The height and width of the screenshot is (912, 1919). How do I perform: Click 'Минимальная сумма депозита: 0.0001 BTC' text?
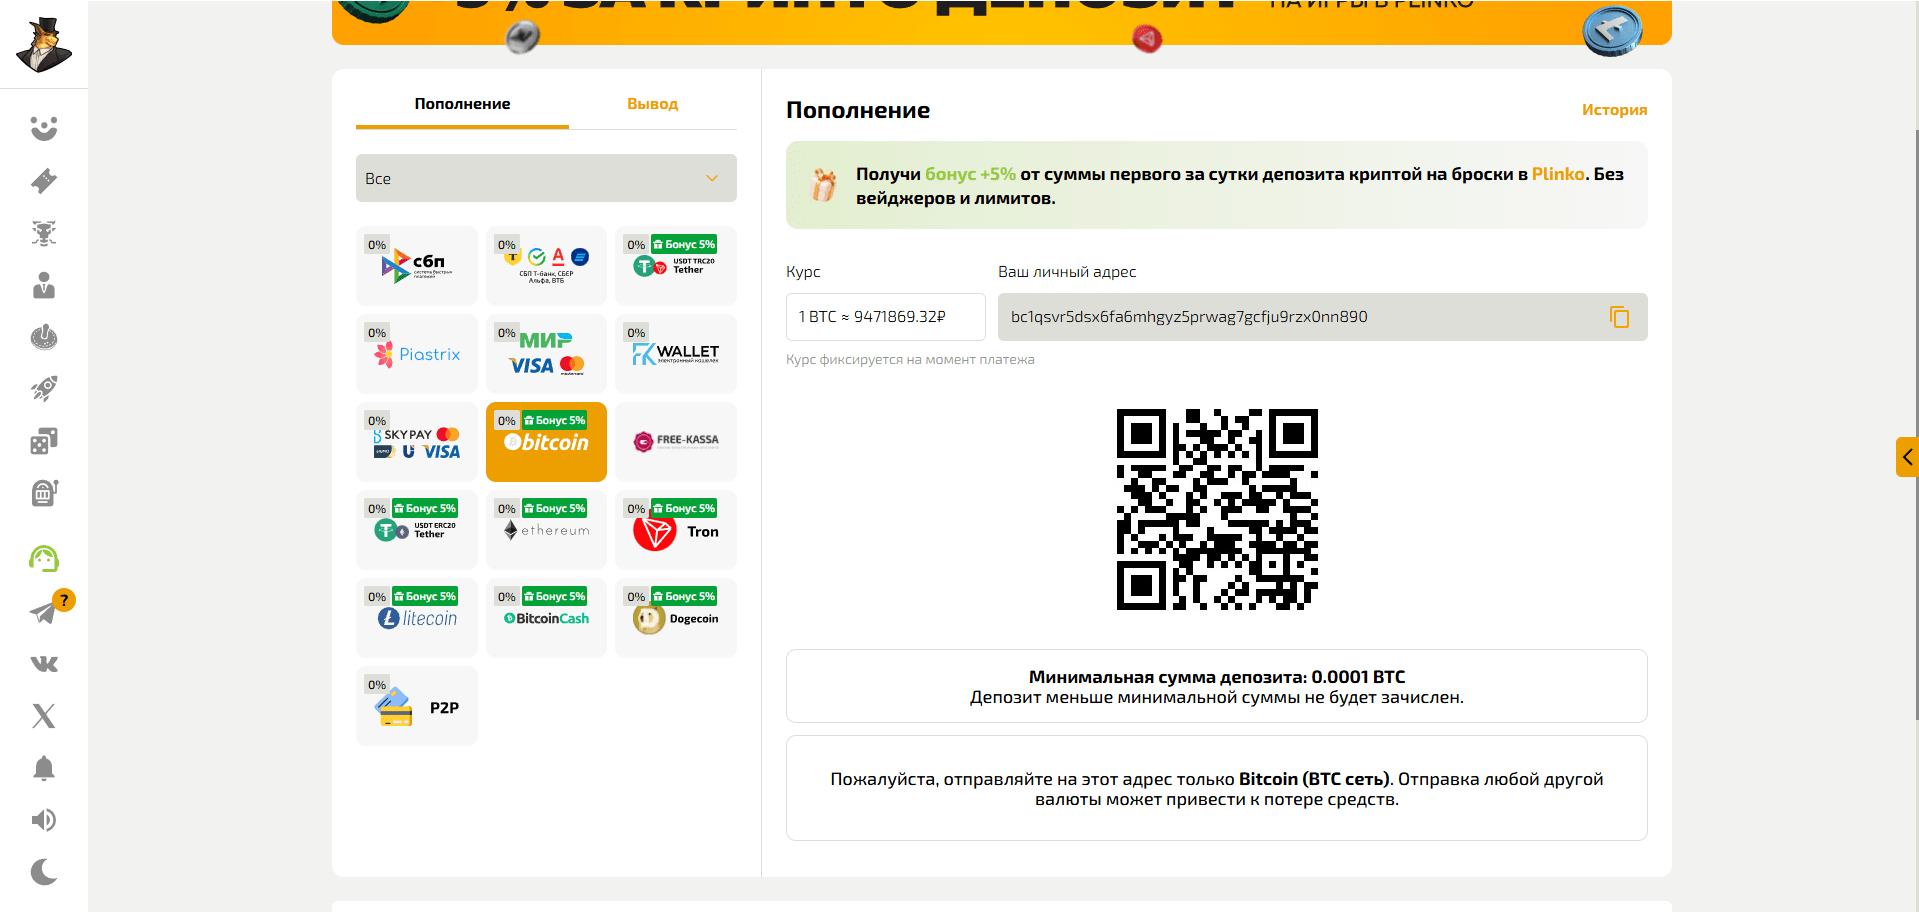[1217, 677]
